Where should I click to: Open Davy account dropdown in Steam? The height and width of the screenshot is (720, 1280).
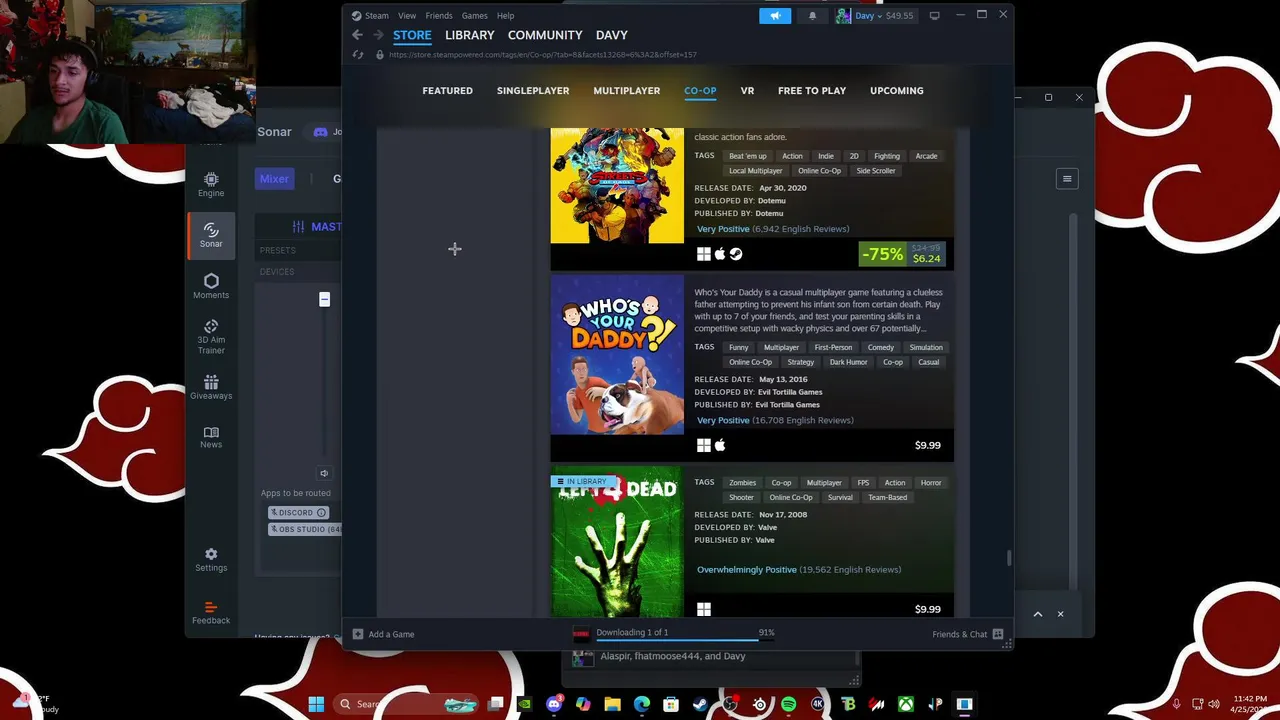coord(875,15)
